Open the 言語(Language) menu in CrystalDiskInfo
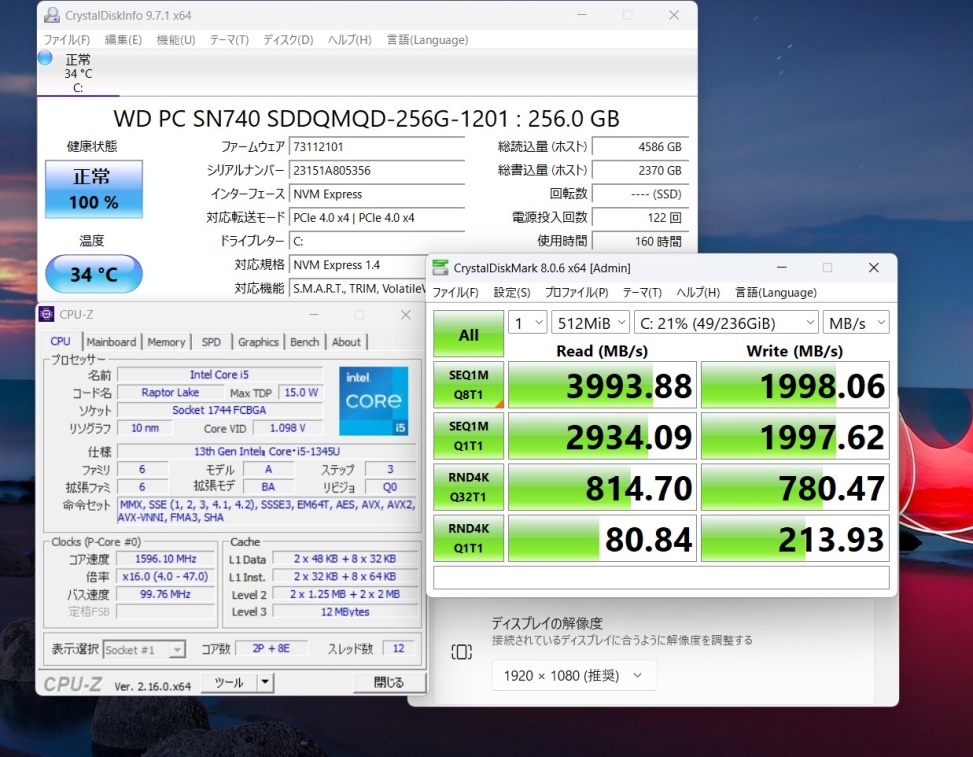The image size is (973, 757). pos(427,40)
